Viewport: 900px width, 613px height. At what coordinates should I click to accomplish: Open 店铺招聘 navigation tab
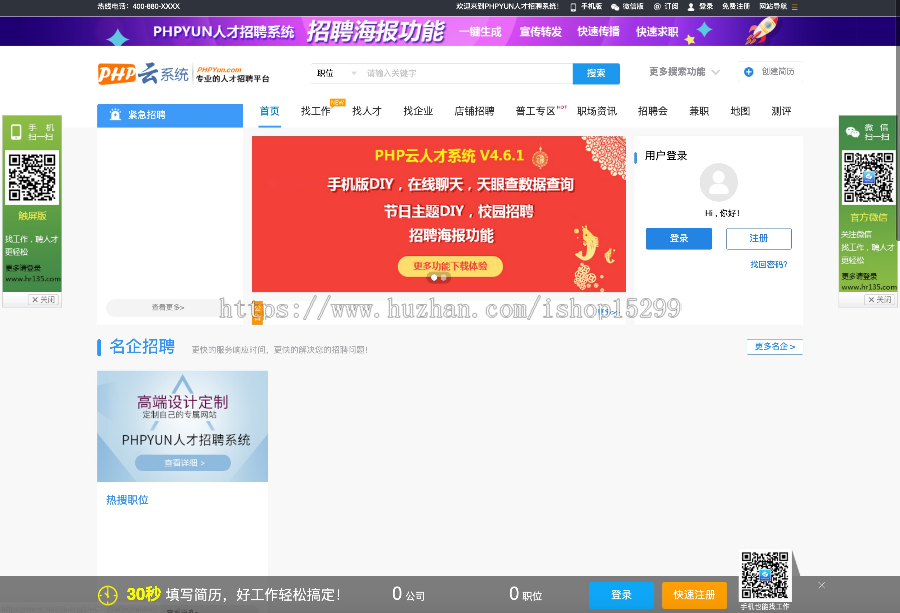(x=474, y=111)
